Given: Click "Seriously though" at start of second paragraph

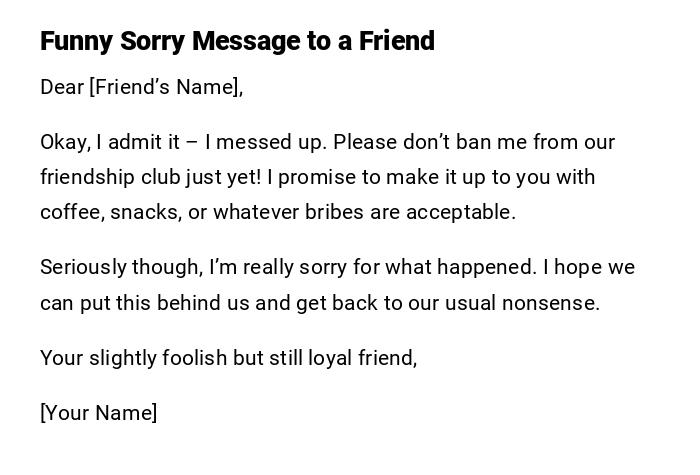Looking at the screenshot, I should point(119,268).
